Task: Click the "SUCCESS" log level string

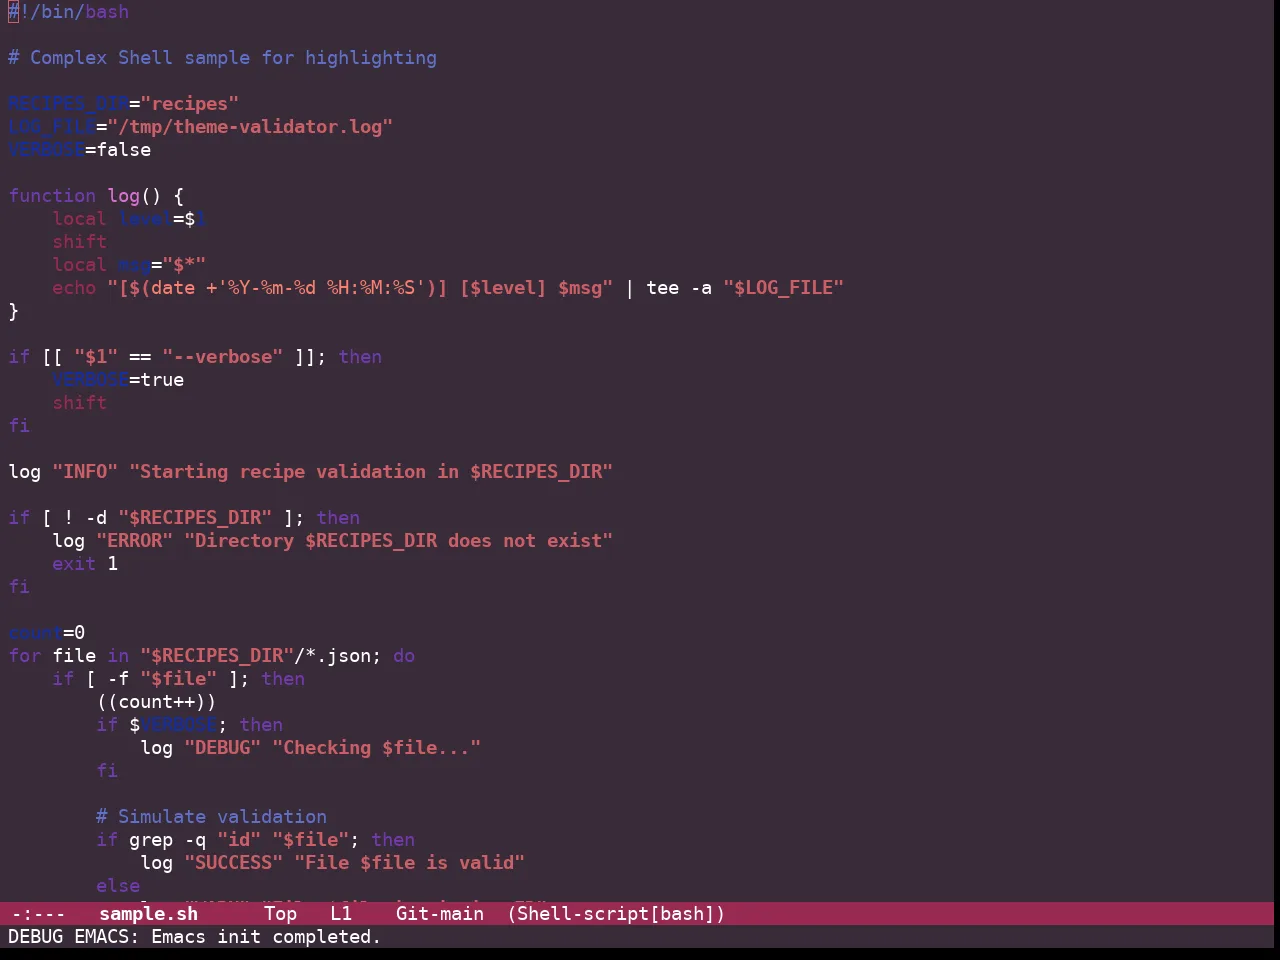Action: coord(234,863)
